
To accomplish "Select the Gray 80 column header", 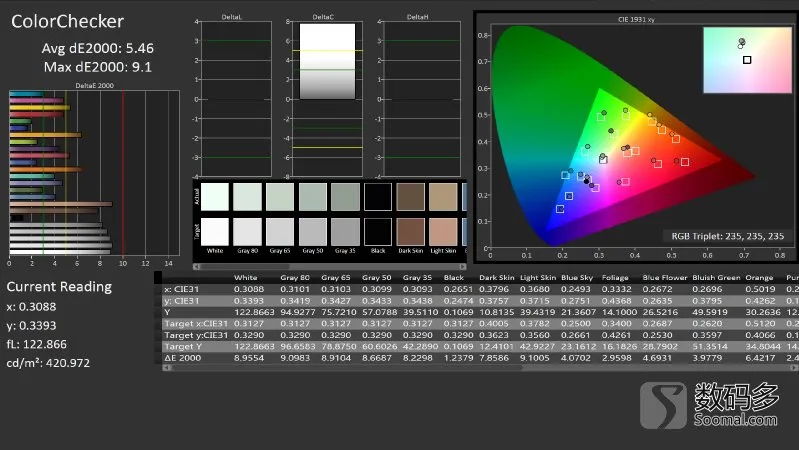I will click(x=295, y=278).
